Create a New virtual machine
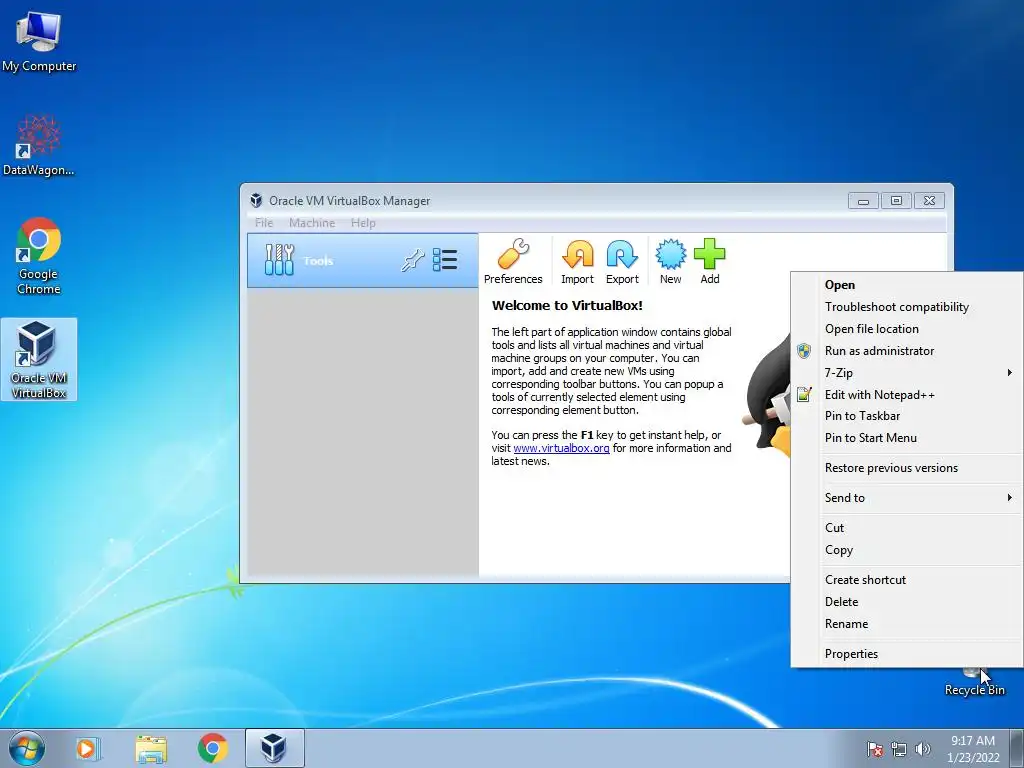Image resolution: width=1024 pixels, height=768 pixels. pyautogui.click(x=670, y=261)
